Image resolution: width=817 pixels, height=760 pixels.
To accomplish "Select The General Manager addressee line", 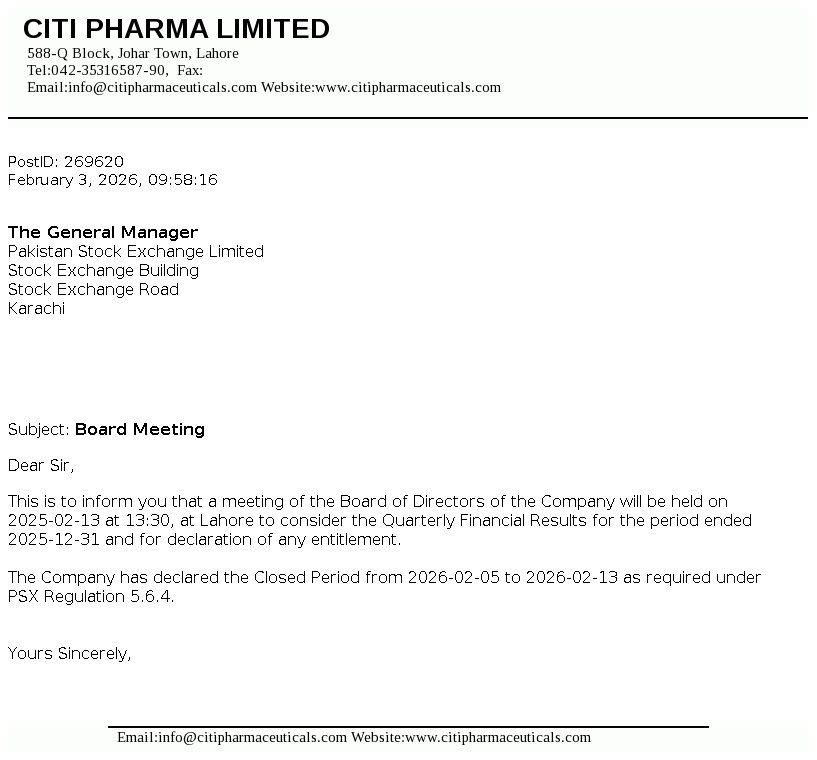I will [x=103, y=232].
